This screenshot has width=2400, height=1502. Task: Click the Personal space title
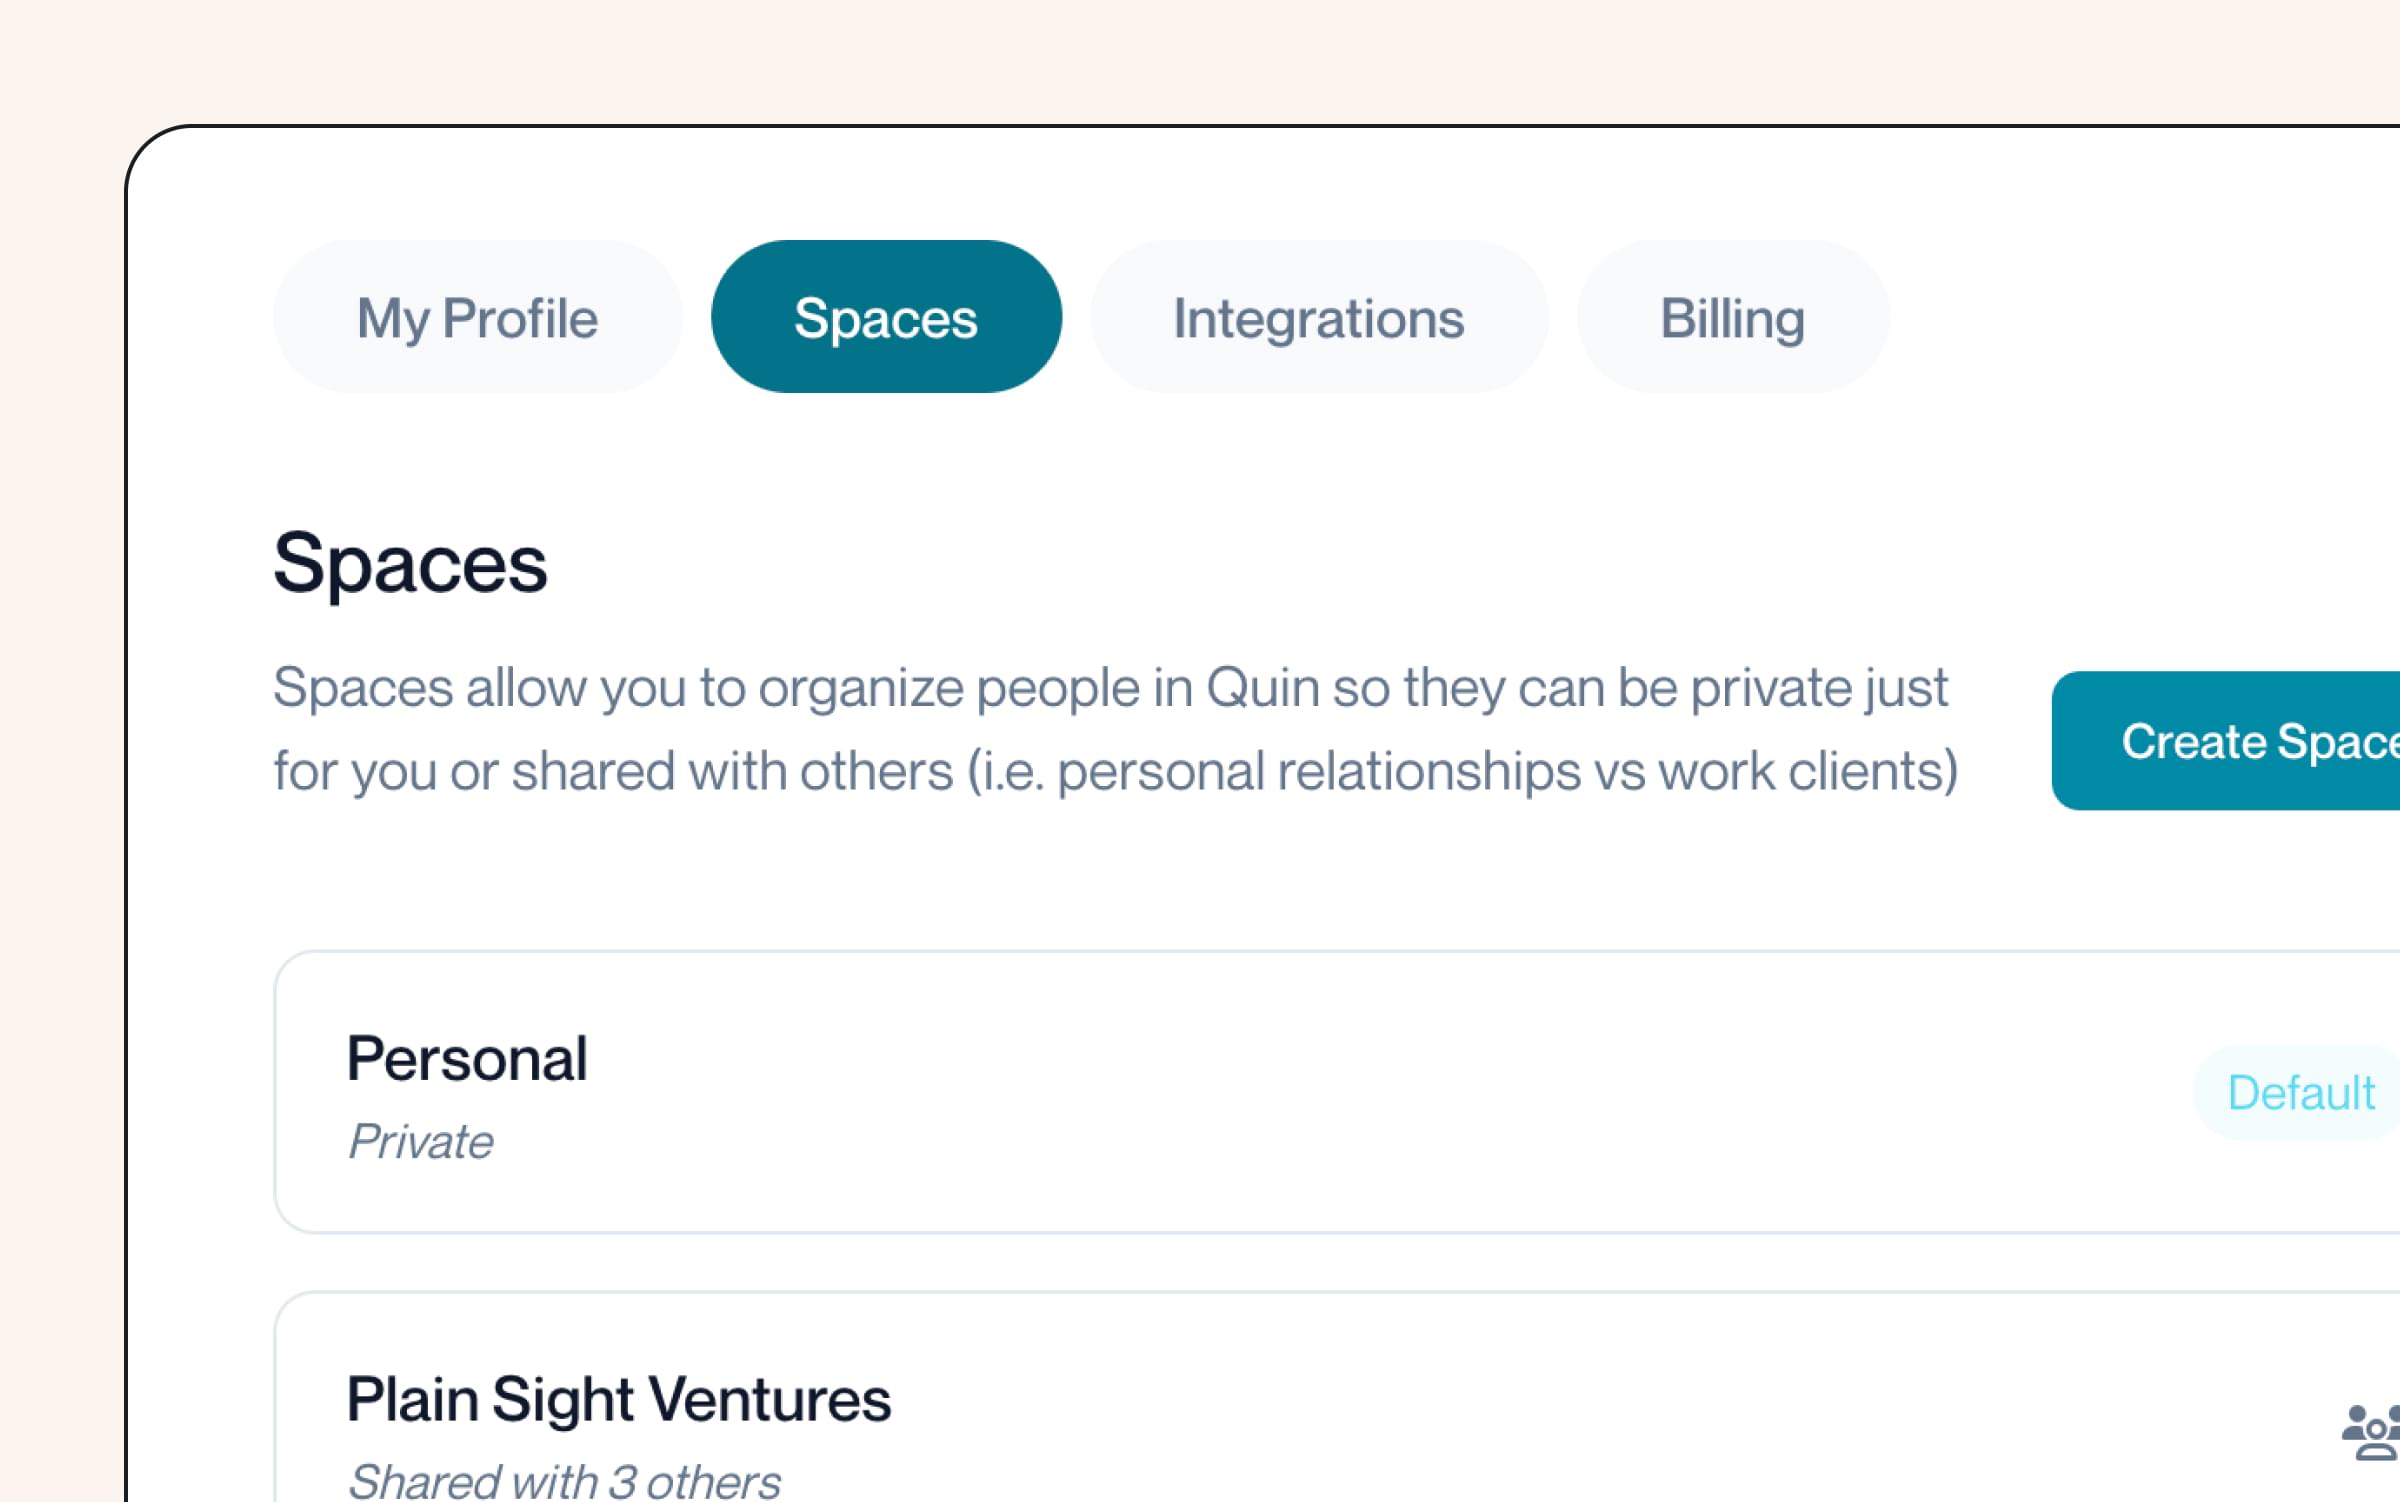tap(467, 1058)
